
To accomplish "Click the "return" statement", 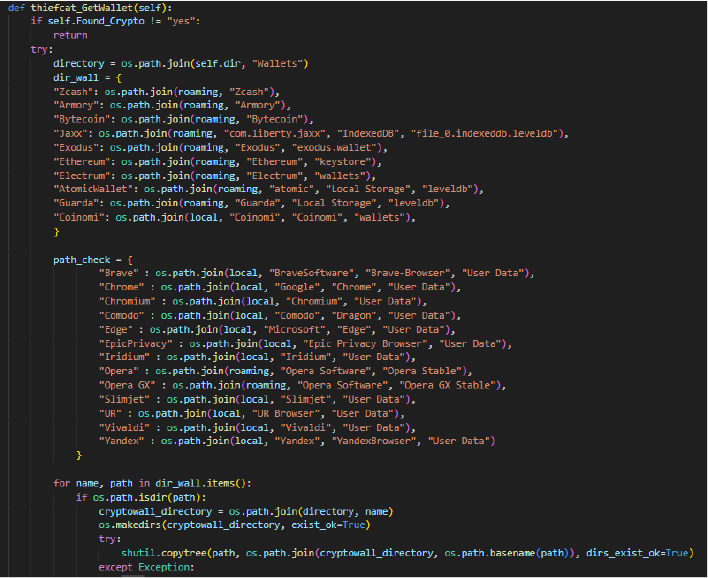I will point(70,35).
